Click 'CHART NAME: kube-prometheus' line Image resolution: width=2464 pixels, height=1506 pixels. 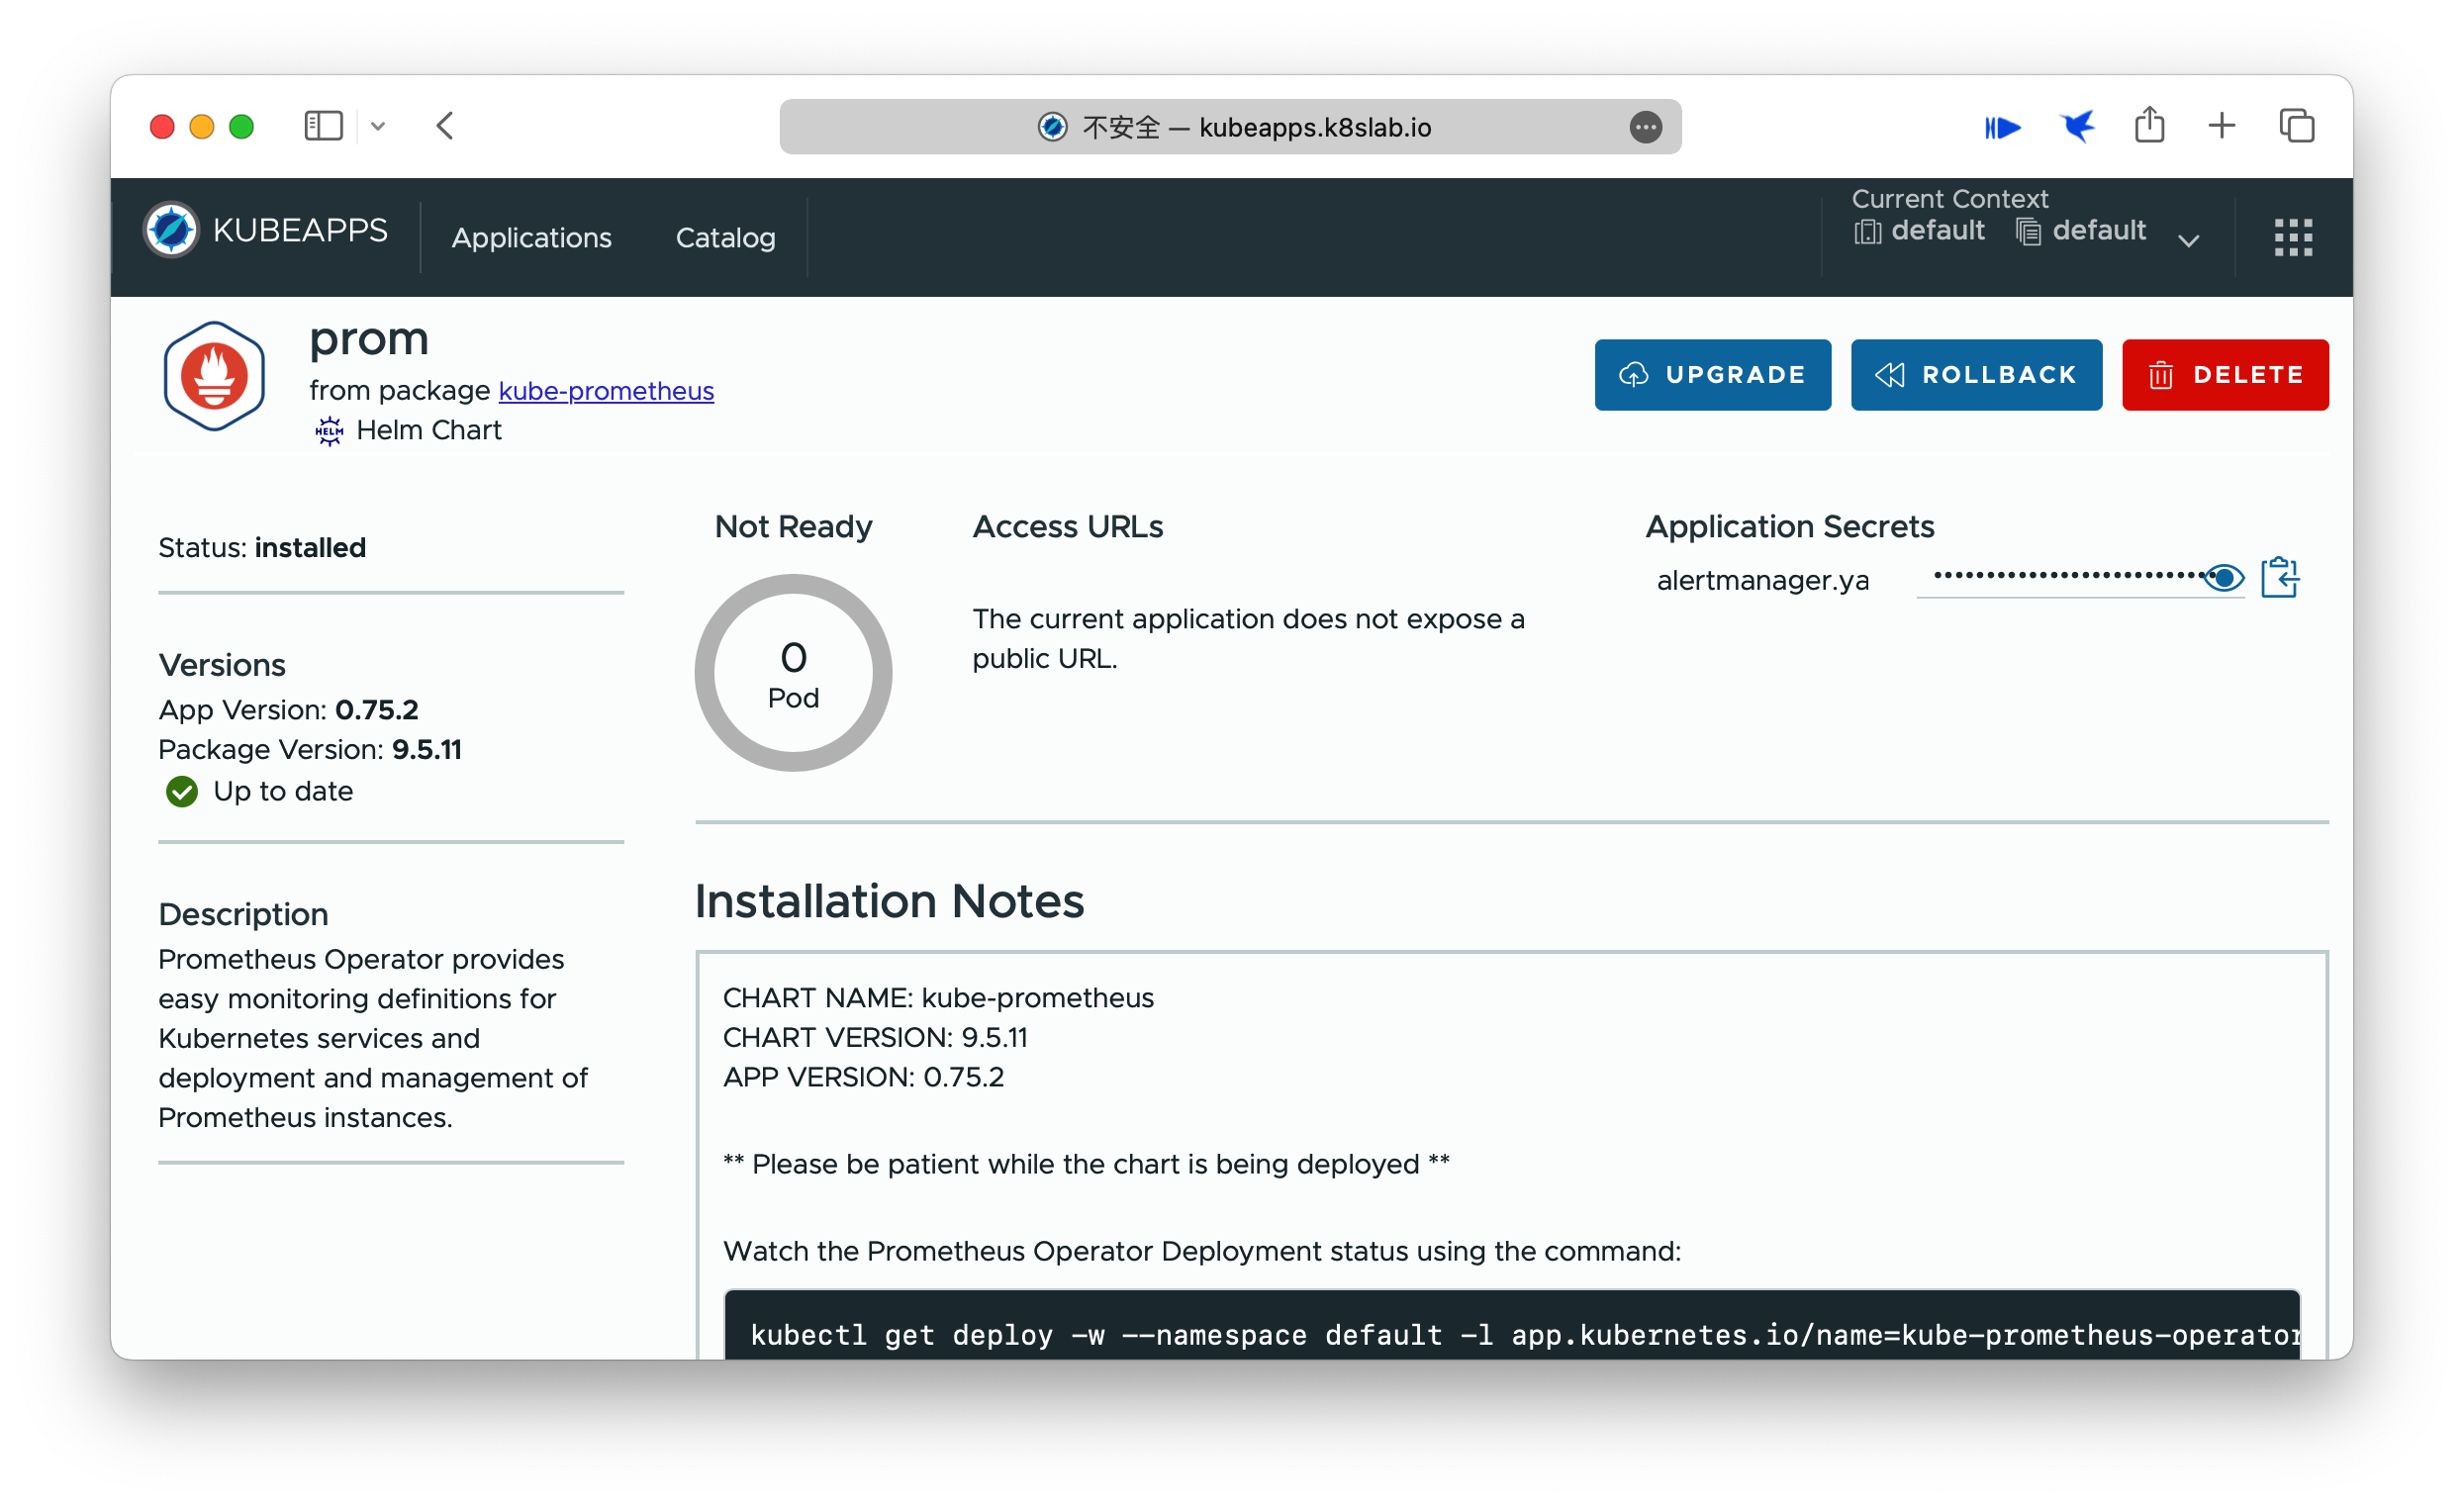[938, 998]
